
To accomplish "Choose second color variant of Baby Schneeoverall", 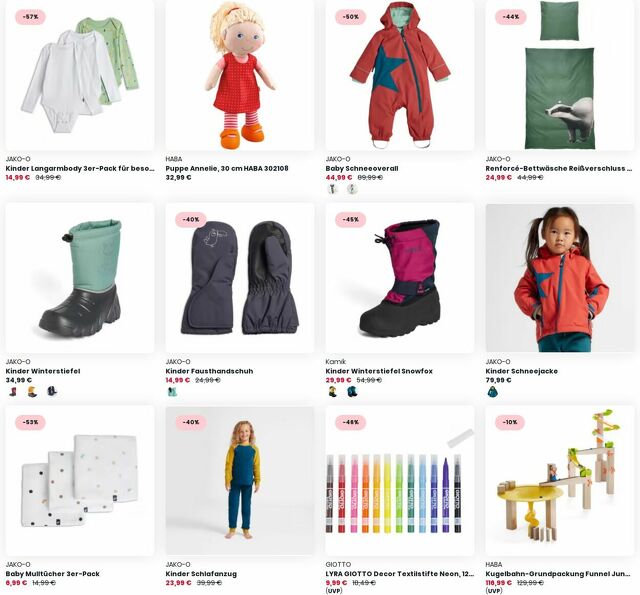I will (352, 189).
